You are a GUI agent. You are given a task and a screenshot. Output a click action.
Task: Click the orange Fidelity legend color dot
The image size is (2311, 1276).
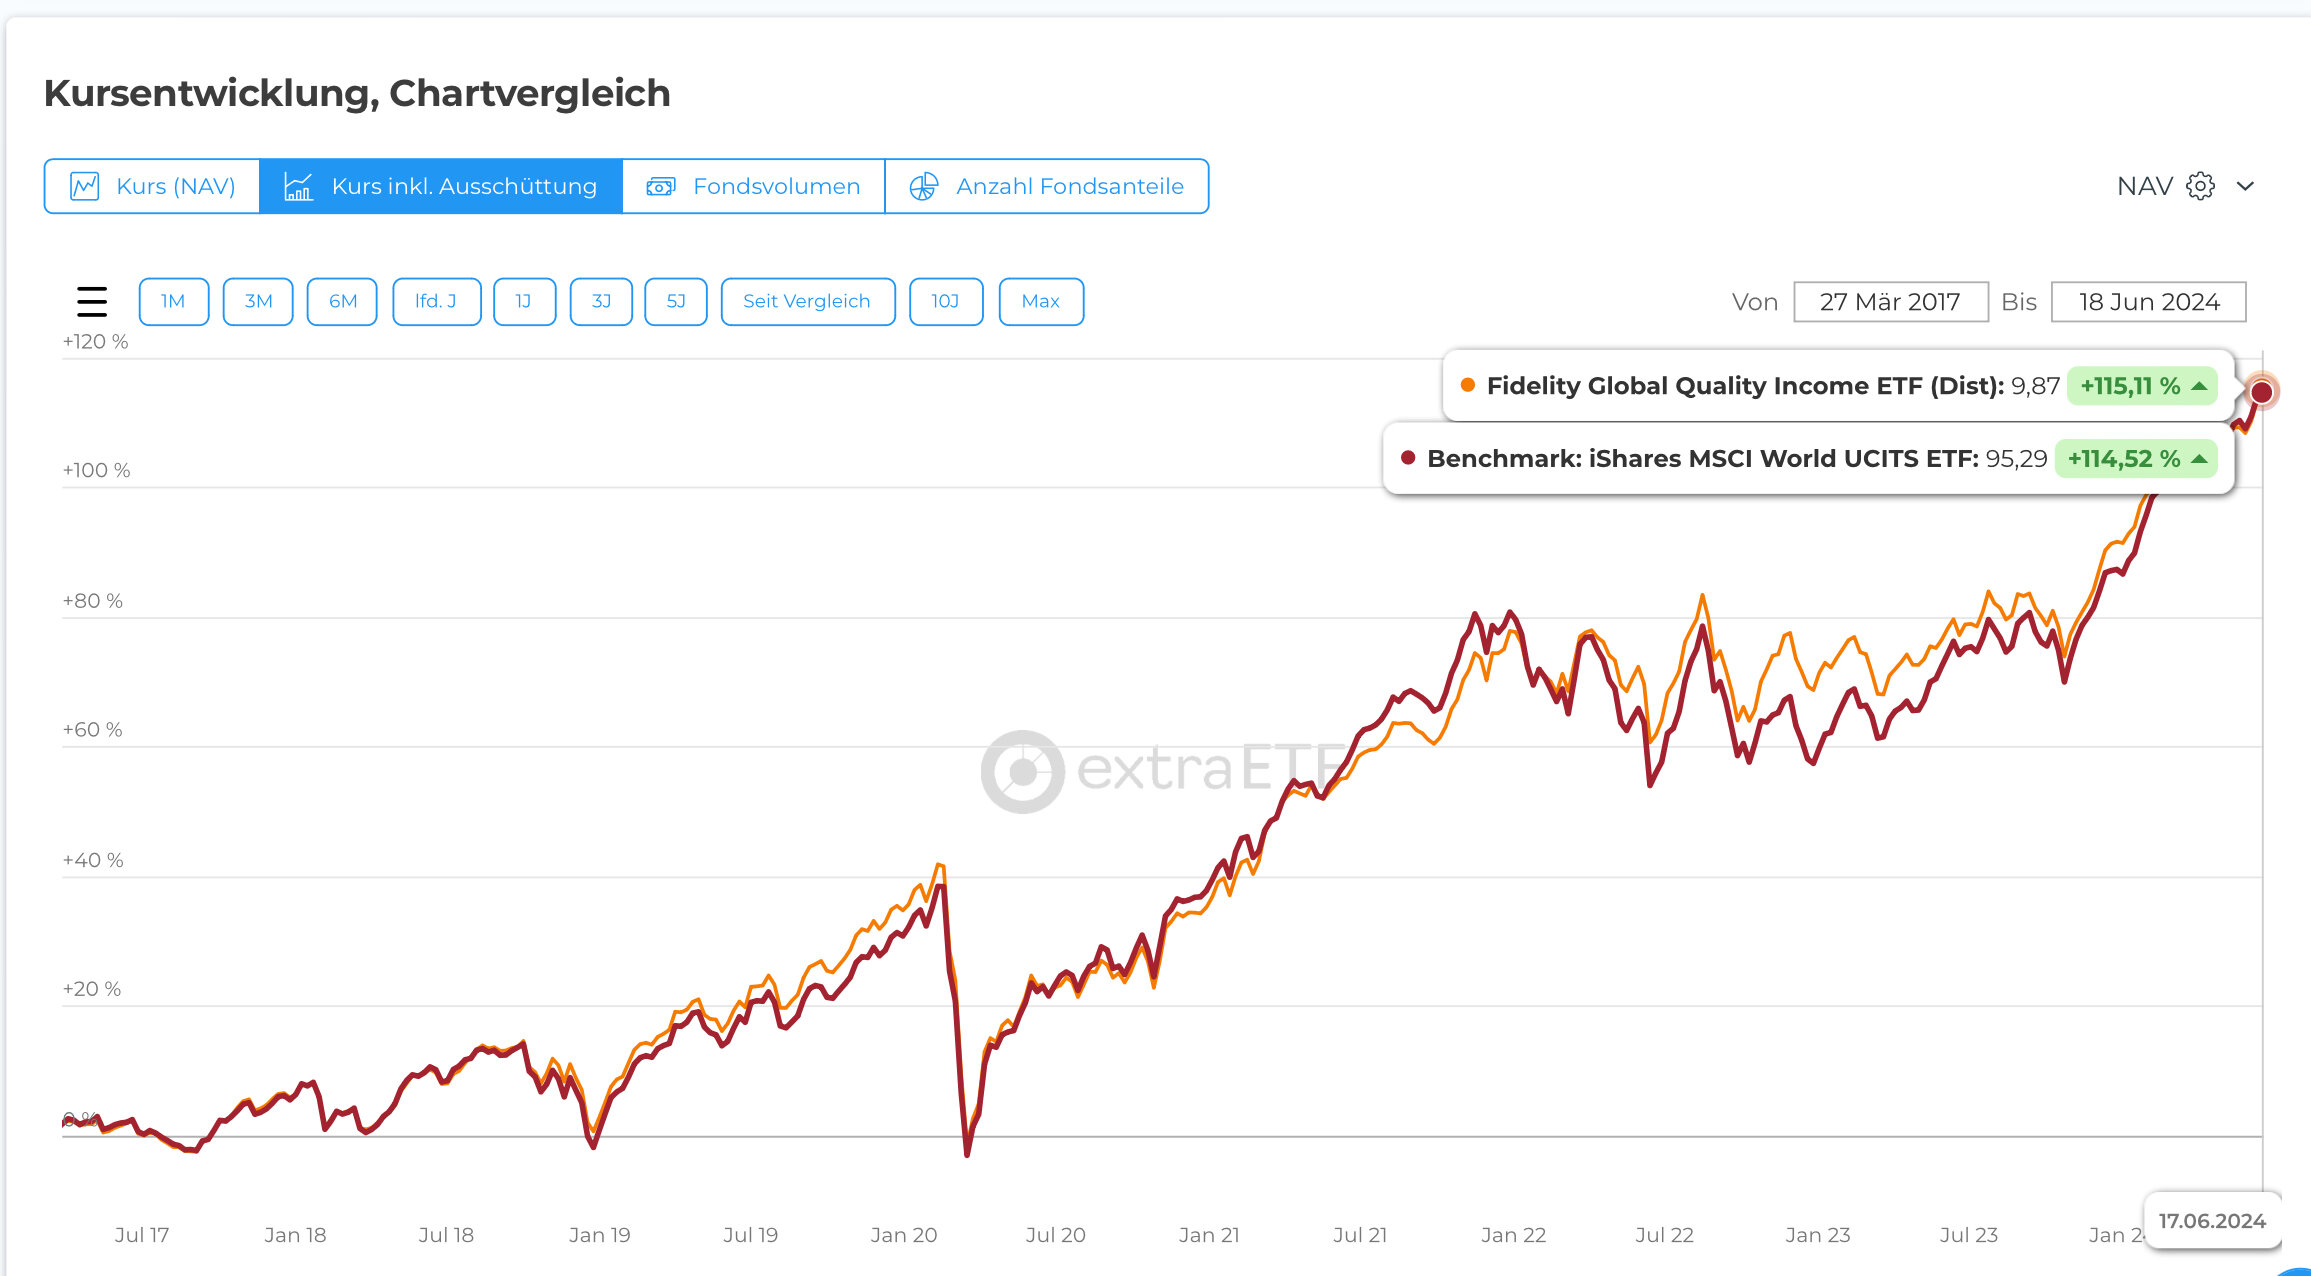point(1468,385)
